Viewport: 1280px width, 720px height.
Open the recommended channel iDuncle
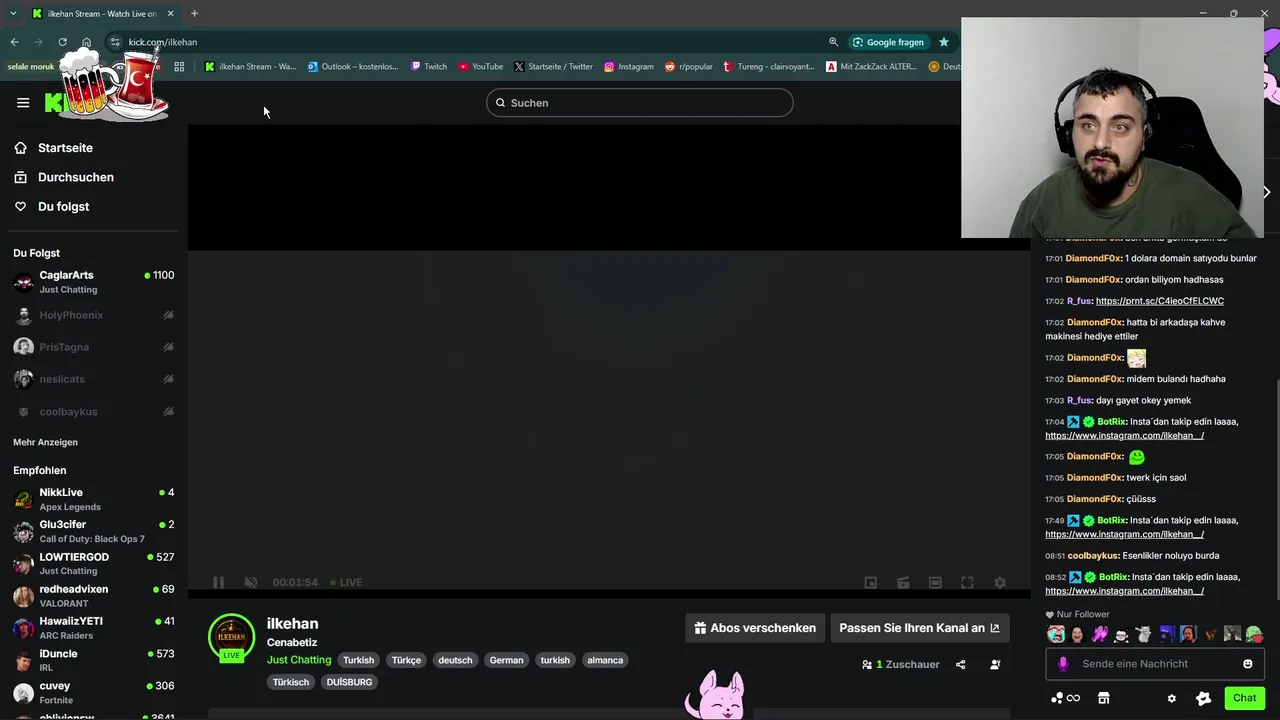[x=94, y=660]
